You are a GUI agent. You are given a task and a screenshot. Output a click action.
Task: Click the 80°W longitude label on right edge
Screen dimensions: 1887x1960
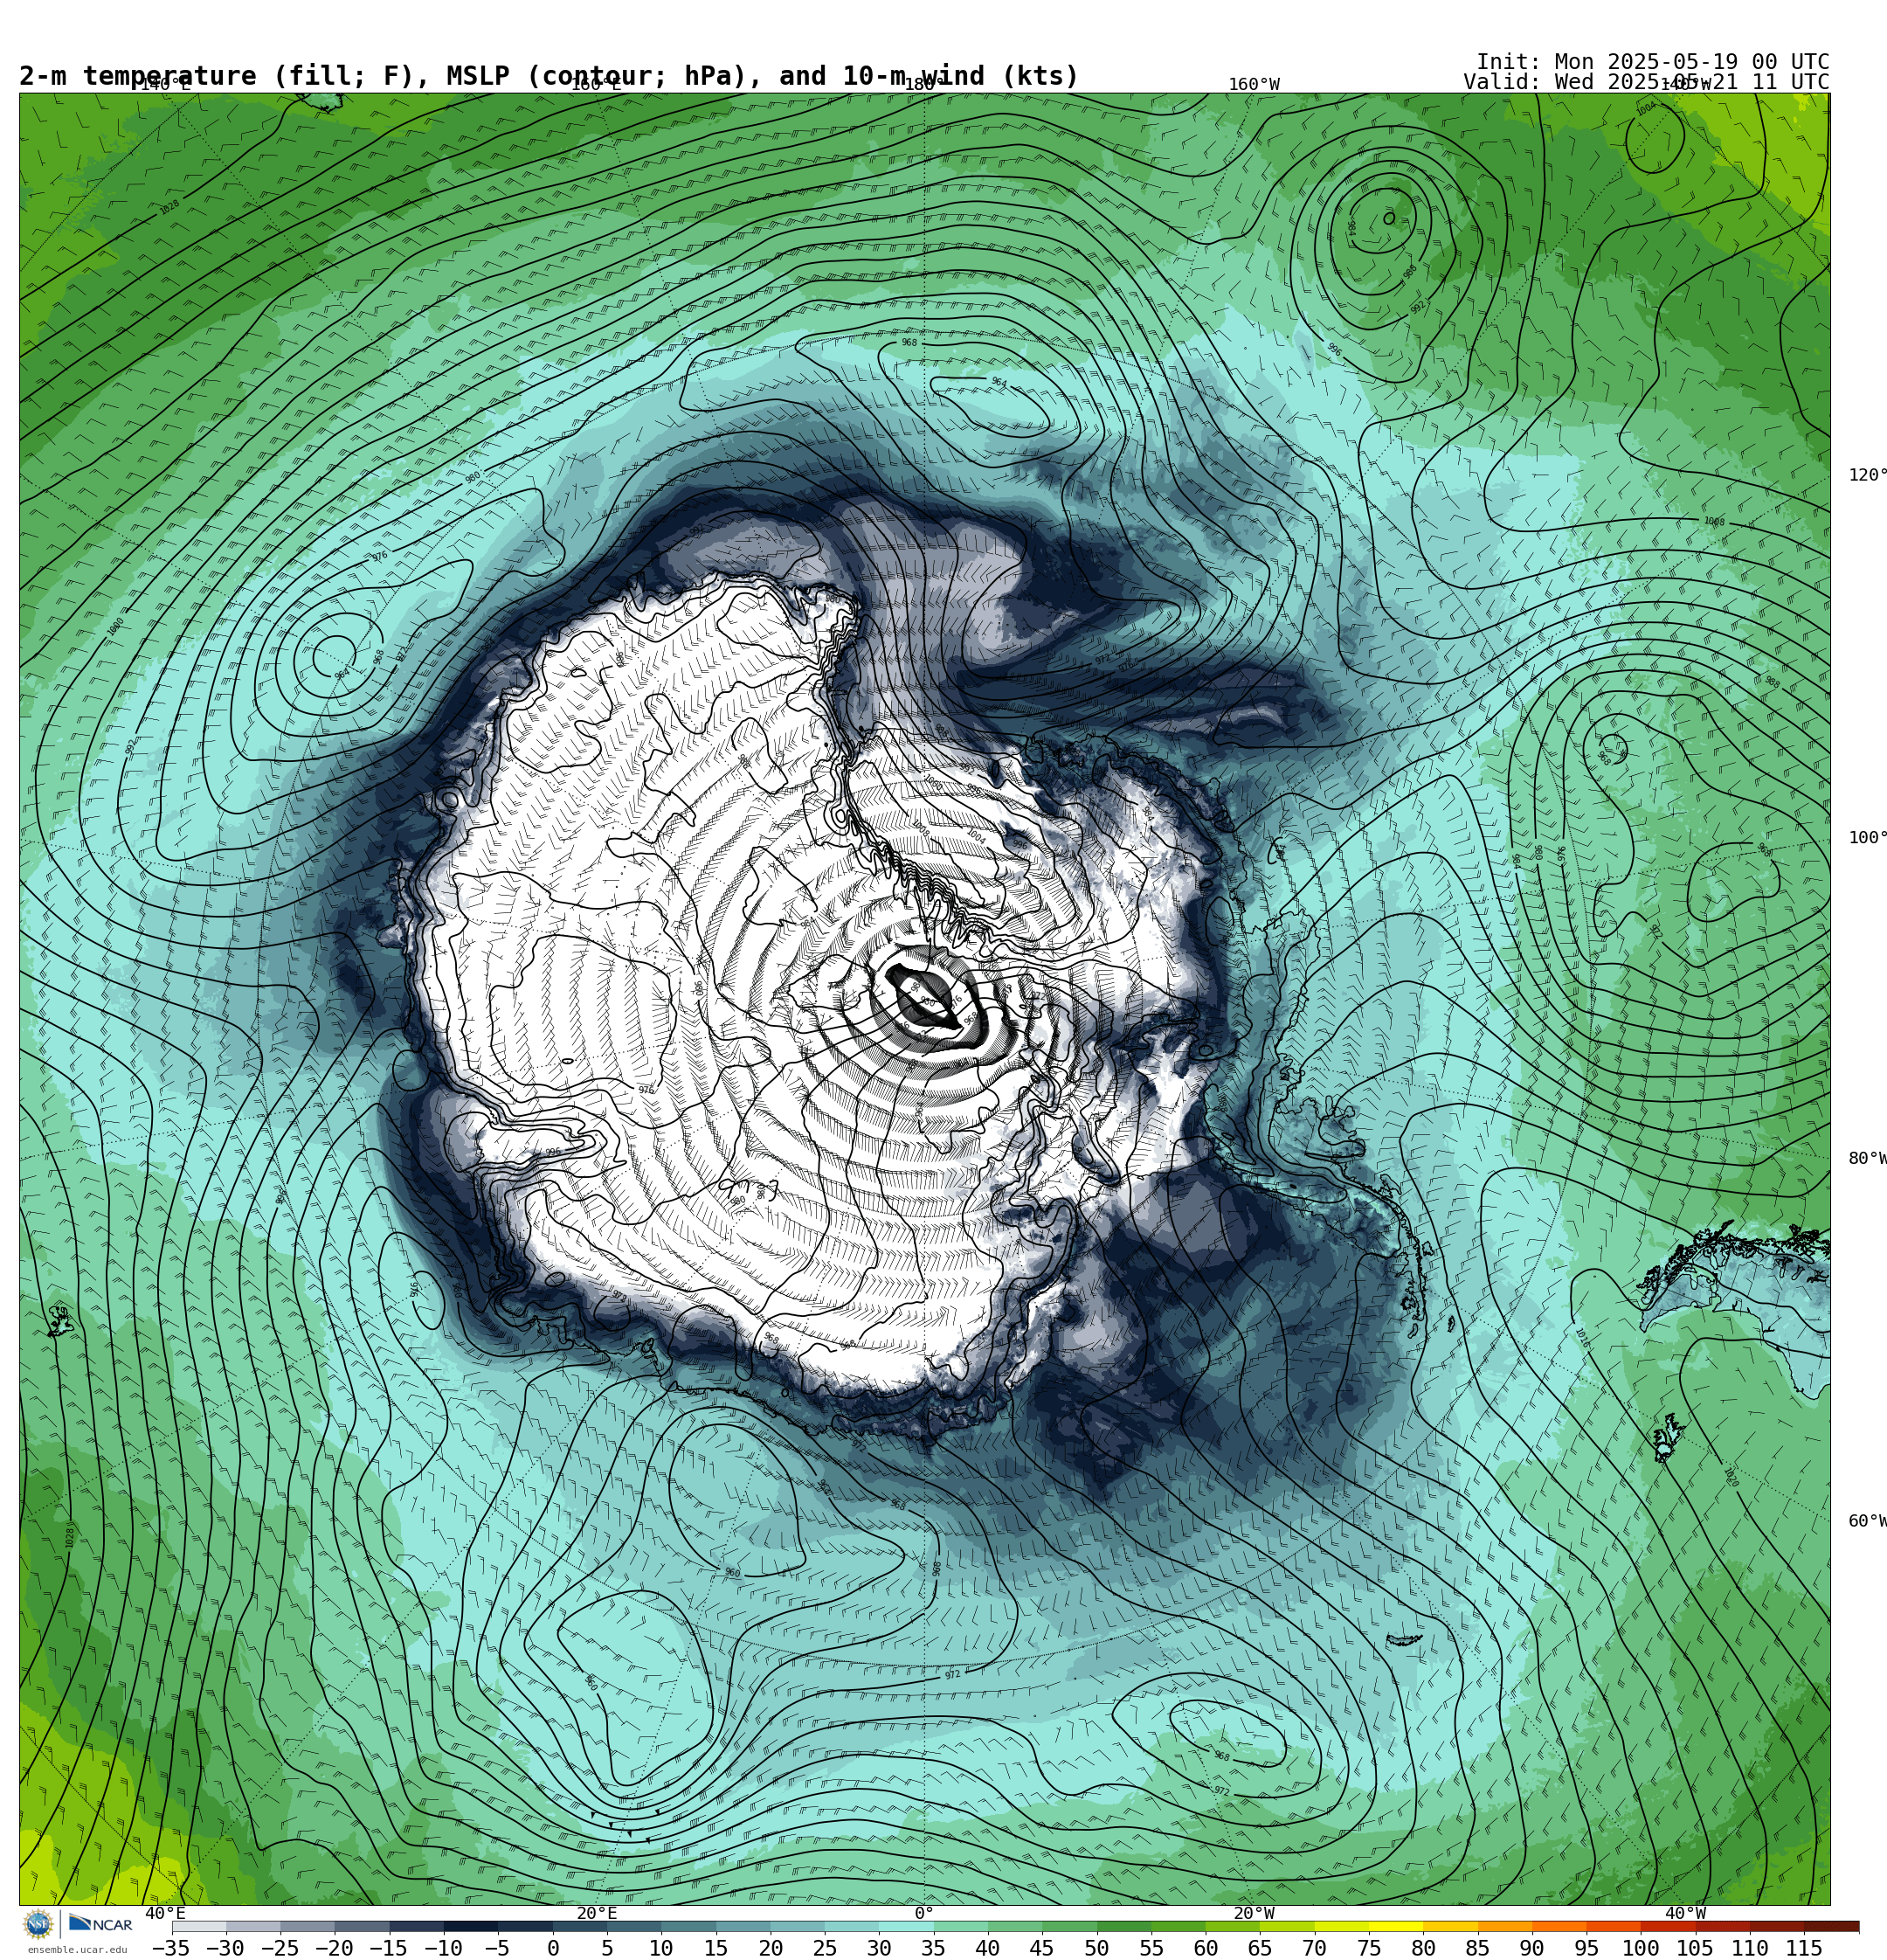tap(1867, 1158)
